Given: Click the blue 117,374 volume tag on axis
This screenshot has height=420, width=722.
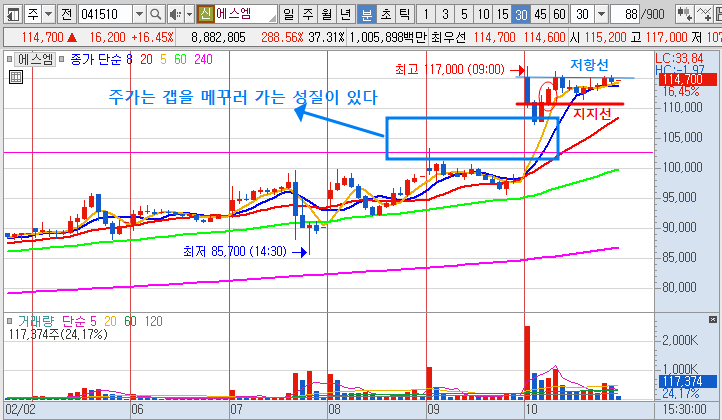Looking at the screenshot, I should [x=687, y=381].
